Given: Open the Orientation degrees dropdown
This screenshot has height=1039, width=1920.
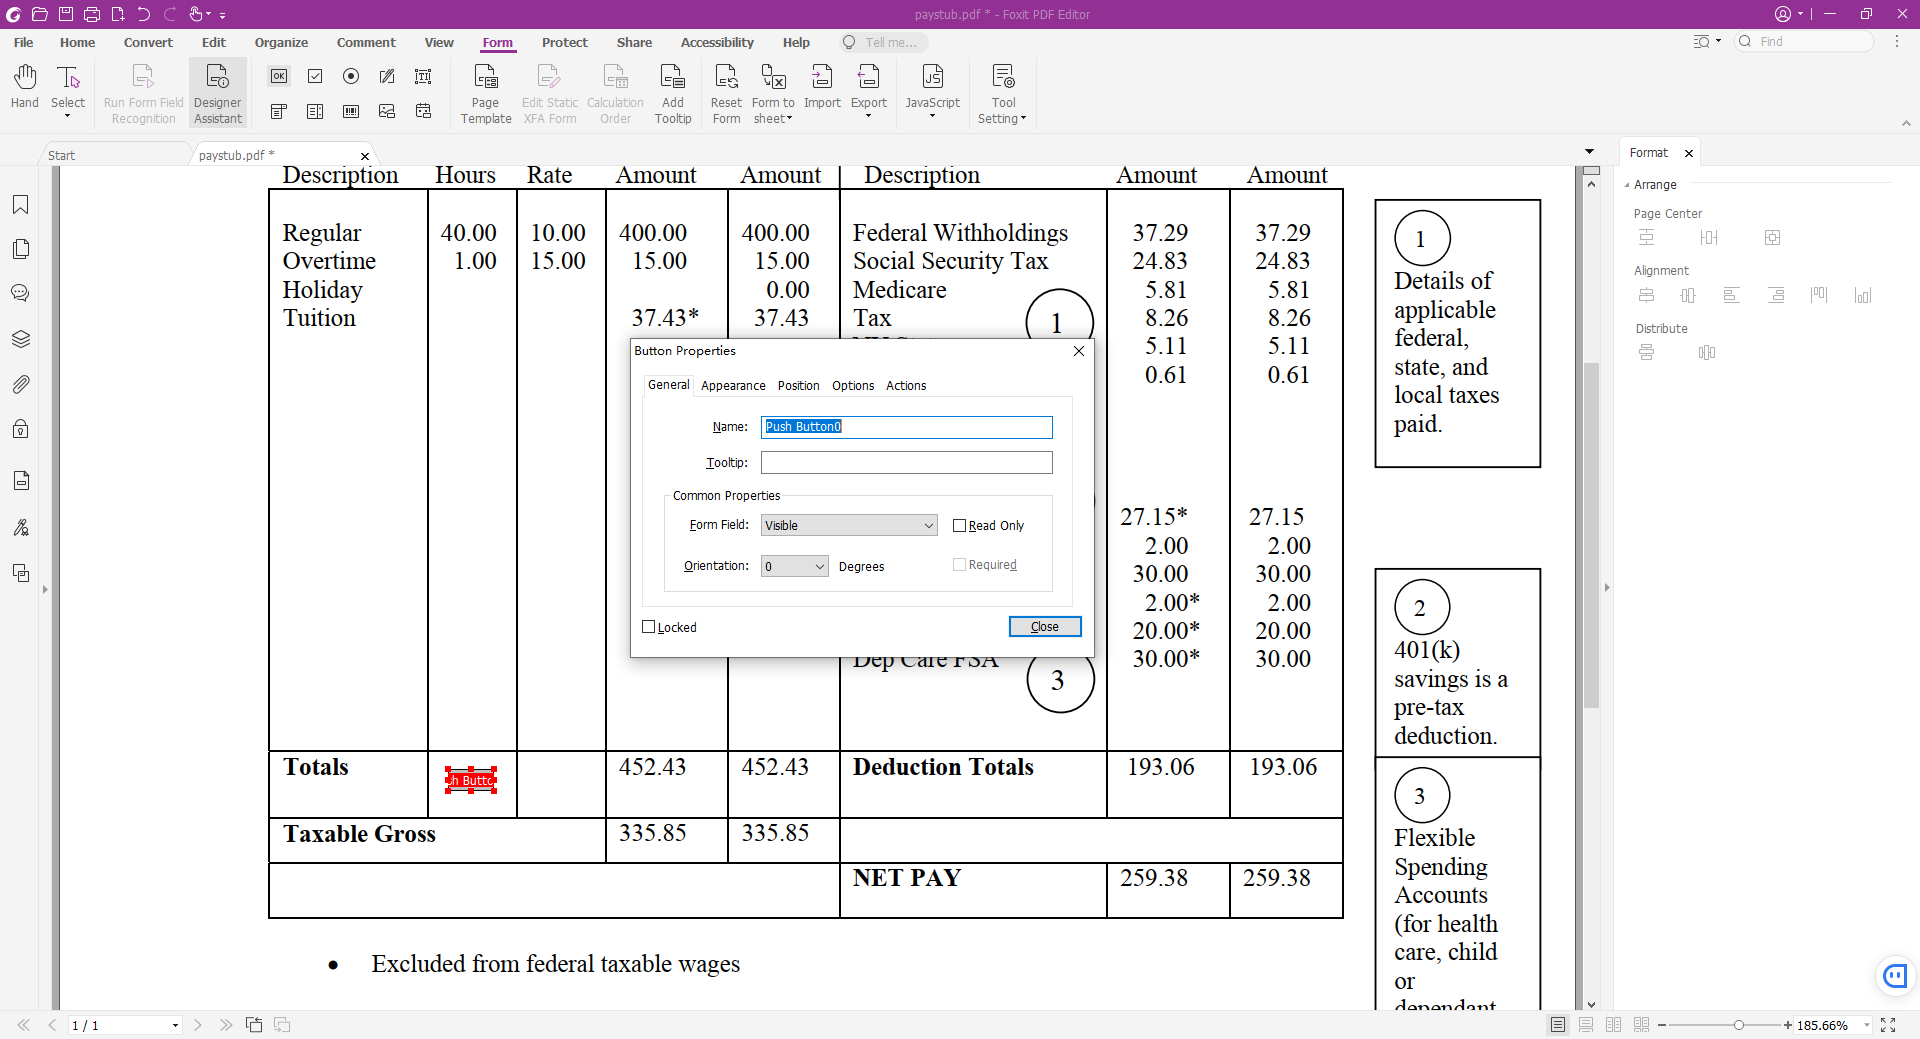Looking at the screenshot, I should (x=794, y=566).
